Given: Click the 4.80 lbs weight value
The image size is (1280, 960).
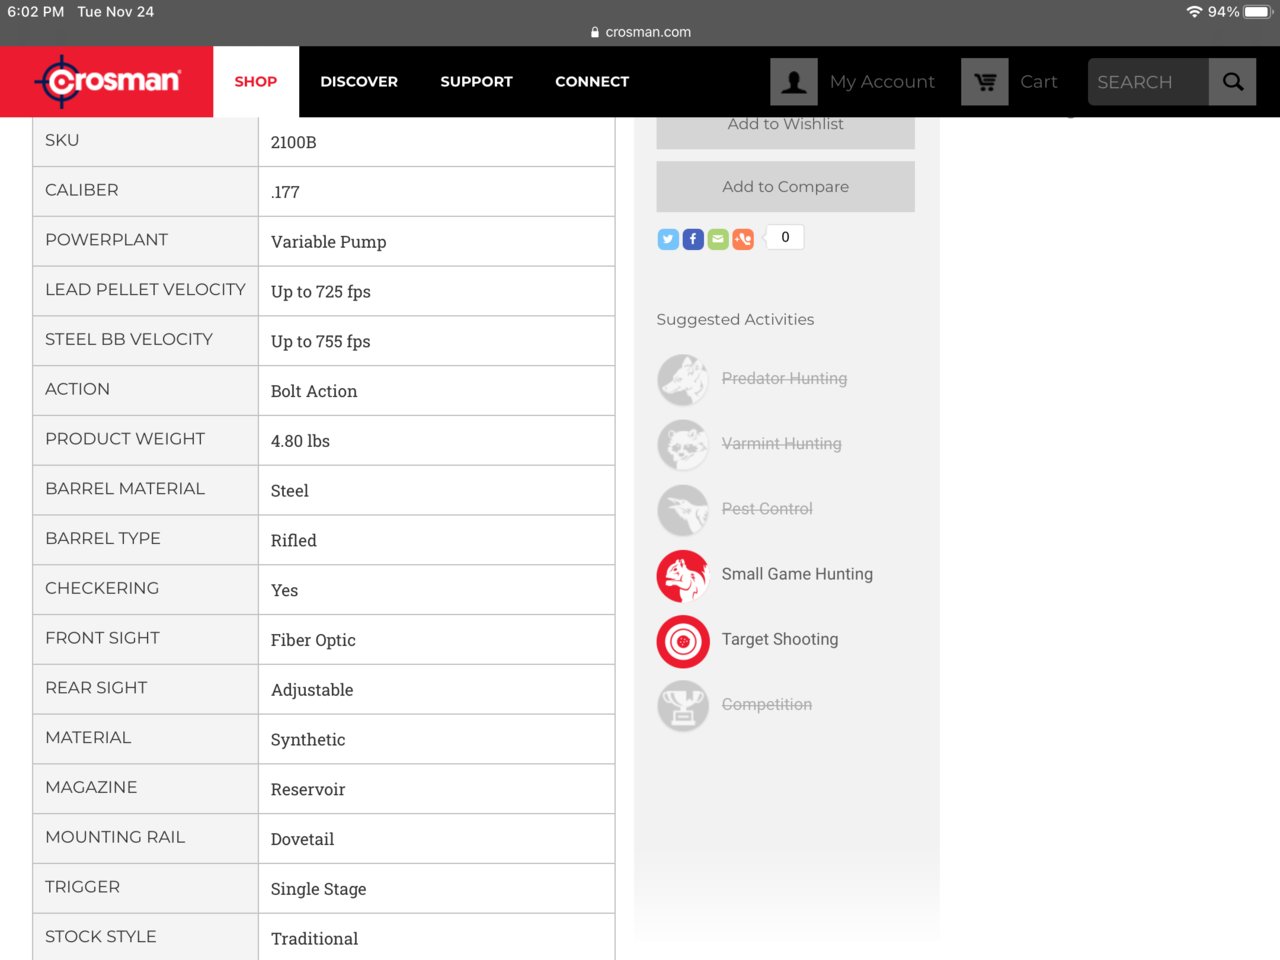Looking at the screenshot, I should tap(300, 441).
